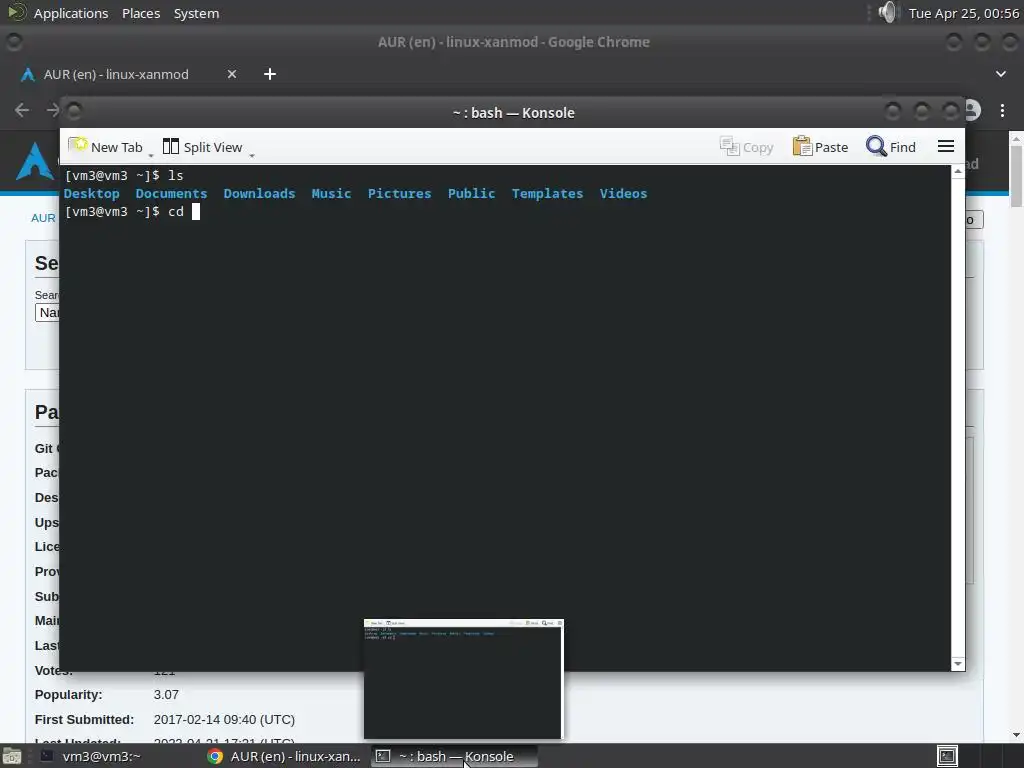Image resolution: width=1024 pixels, height=768 pixels.
Task: Open Find in Konsole
Action: pos(891,147)
